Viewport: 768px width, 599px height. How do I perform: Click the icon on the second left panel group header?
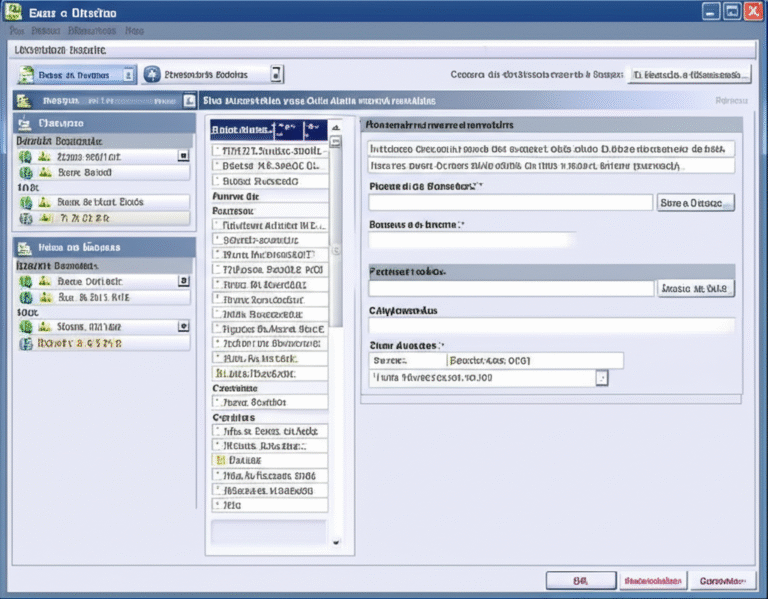(25, 246)
